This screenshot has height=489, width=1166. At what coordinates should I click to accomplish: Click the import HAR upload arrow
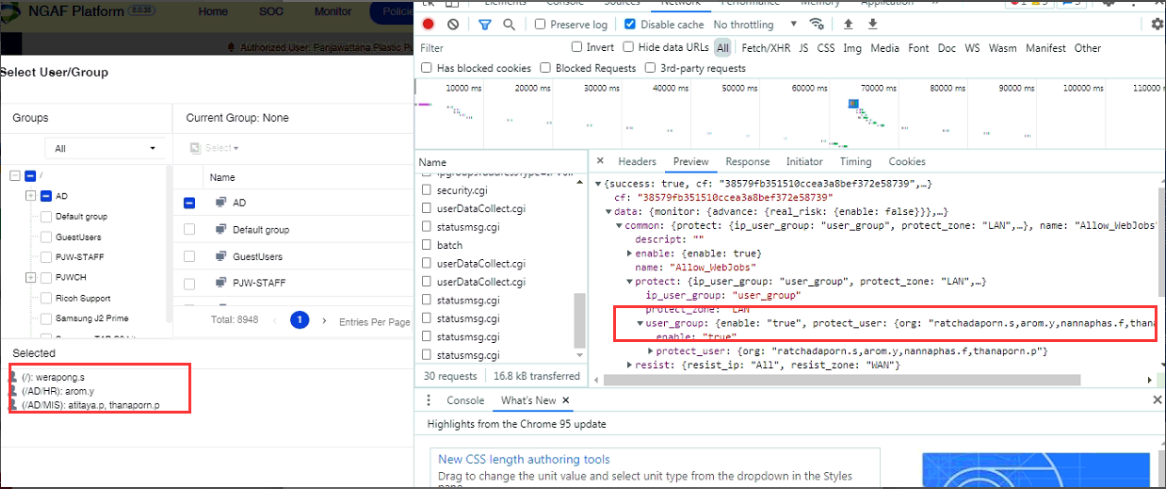coord(848,24)
